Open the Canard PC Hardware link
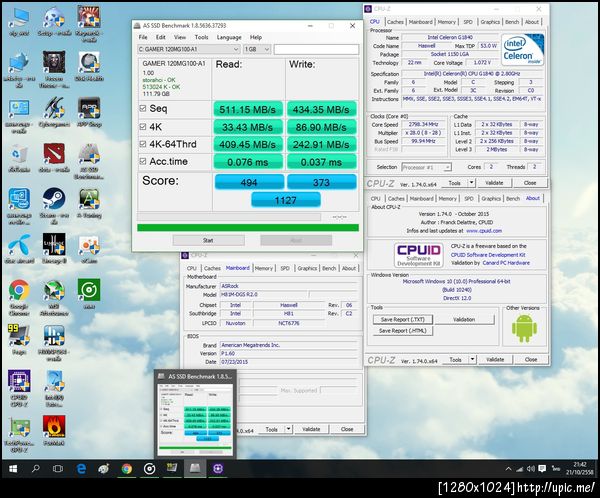 (506, 263)
